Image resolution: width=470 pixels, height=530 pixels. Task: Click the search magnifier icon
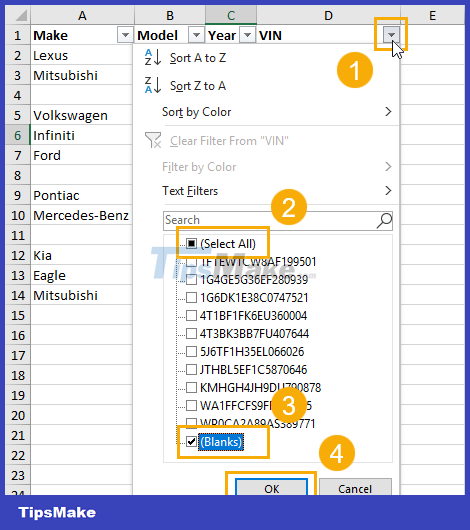point(384,220)
